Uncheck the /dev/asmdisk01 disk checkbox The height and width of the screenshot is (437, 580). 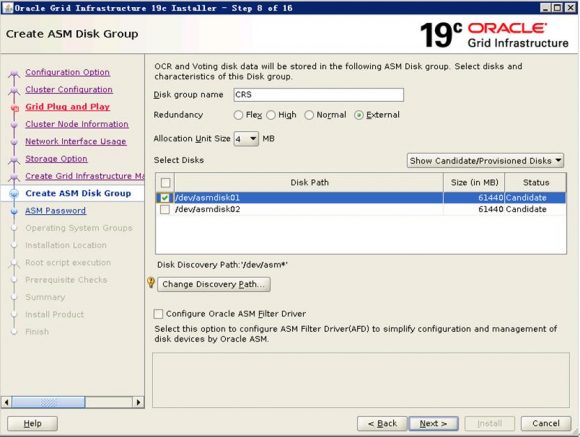pyautogui.click(x=165, y=198)
